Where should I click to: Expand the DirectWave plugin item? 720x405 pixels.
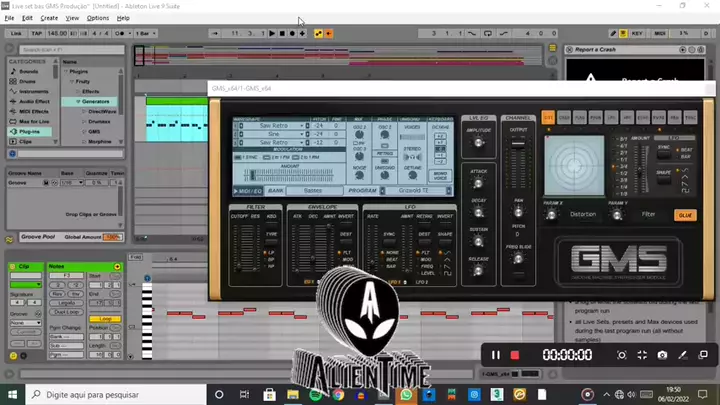[x=84, y=112]
